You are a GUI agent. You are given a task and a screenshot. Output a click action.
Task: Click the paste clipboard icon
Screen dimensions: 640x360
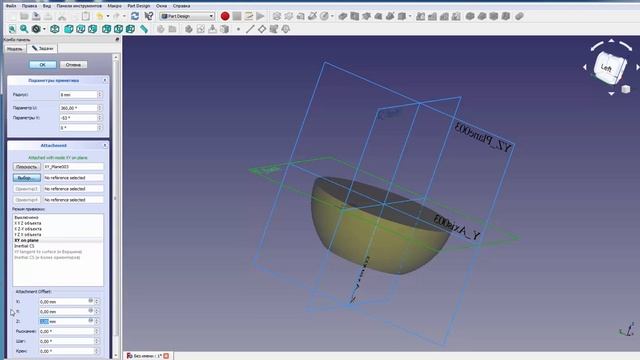[x=86, y=16]
